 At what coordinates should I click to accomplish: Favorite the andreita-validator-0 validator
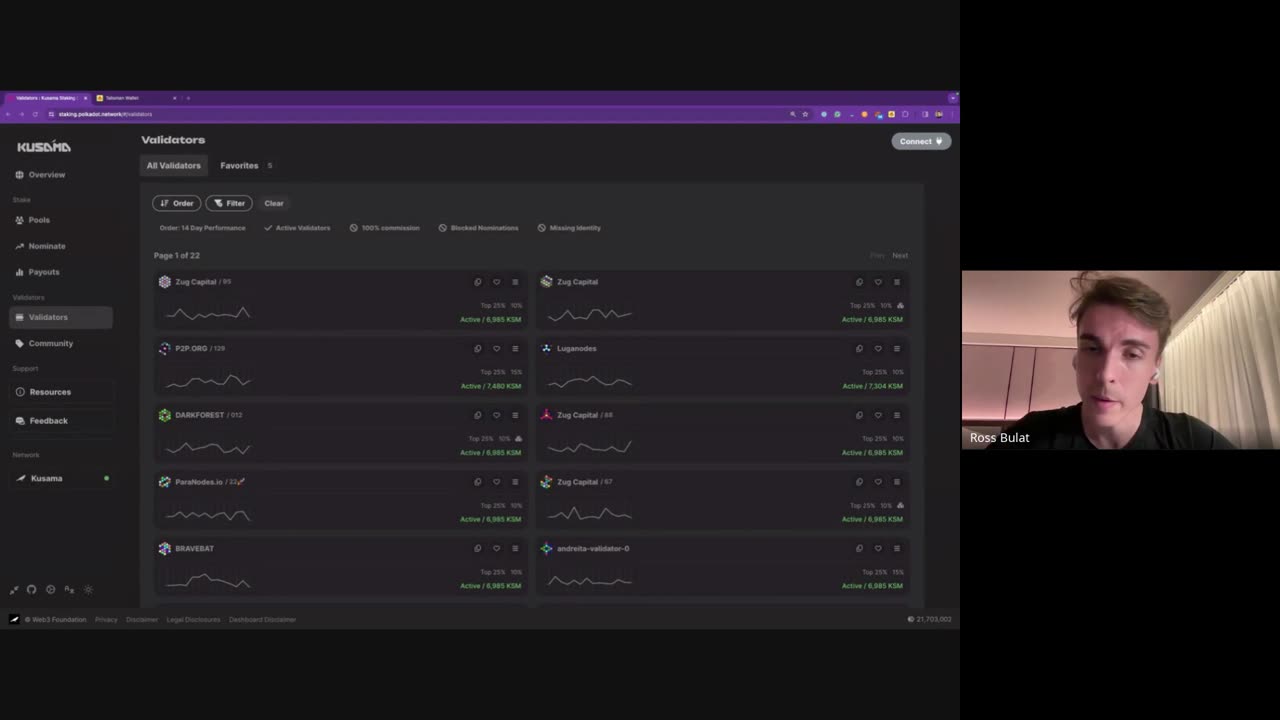[878, 548]
